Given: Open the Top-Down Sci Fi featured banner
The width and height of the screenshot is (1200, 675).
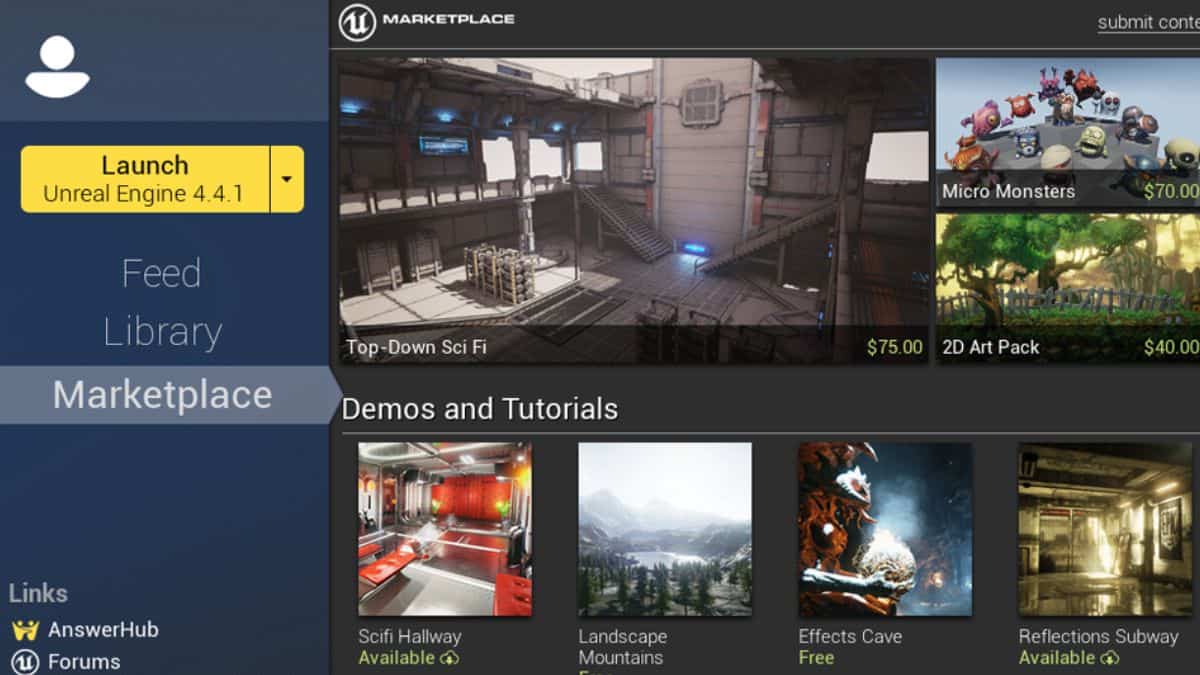Looking at the screenshot, I should click(634, 211).
